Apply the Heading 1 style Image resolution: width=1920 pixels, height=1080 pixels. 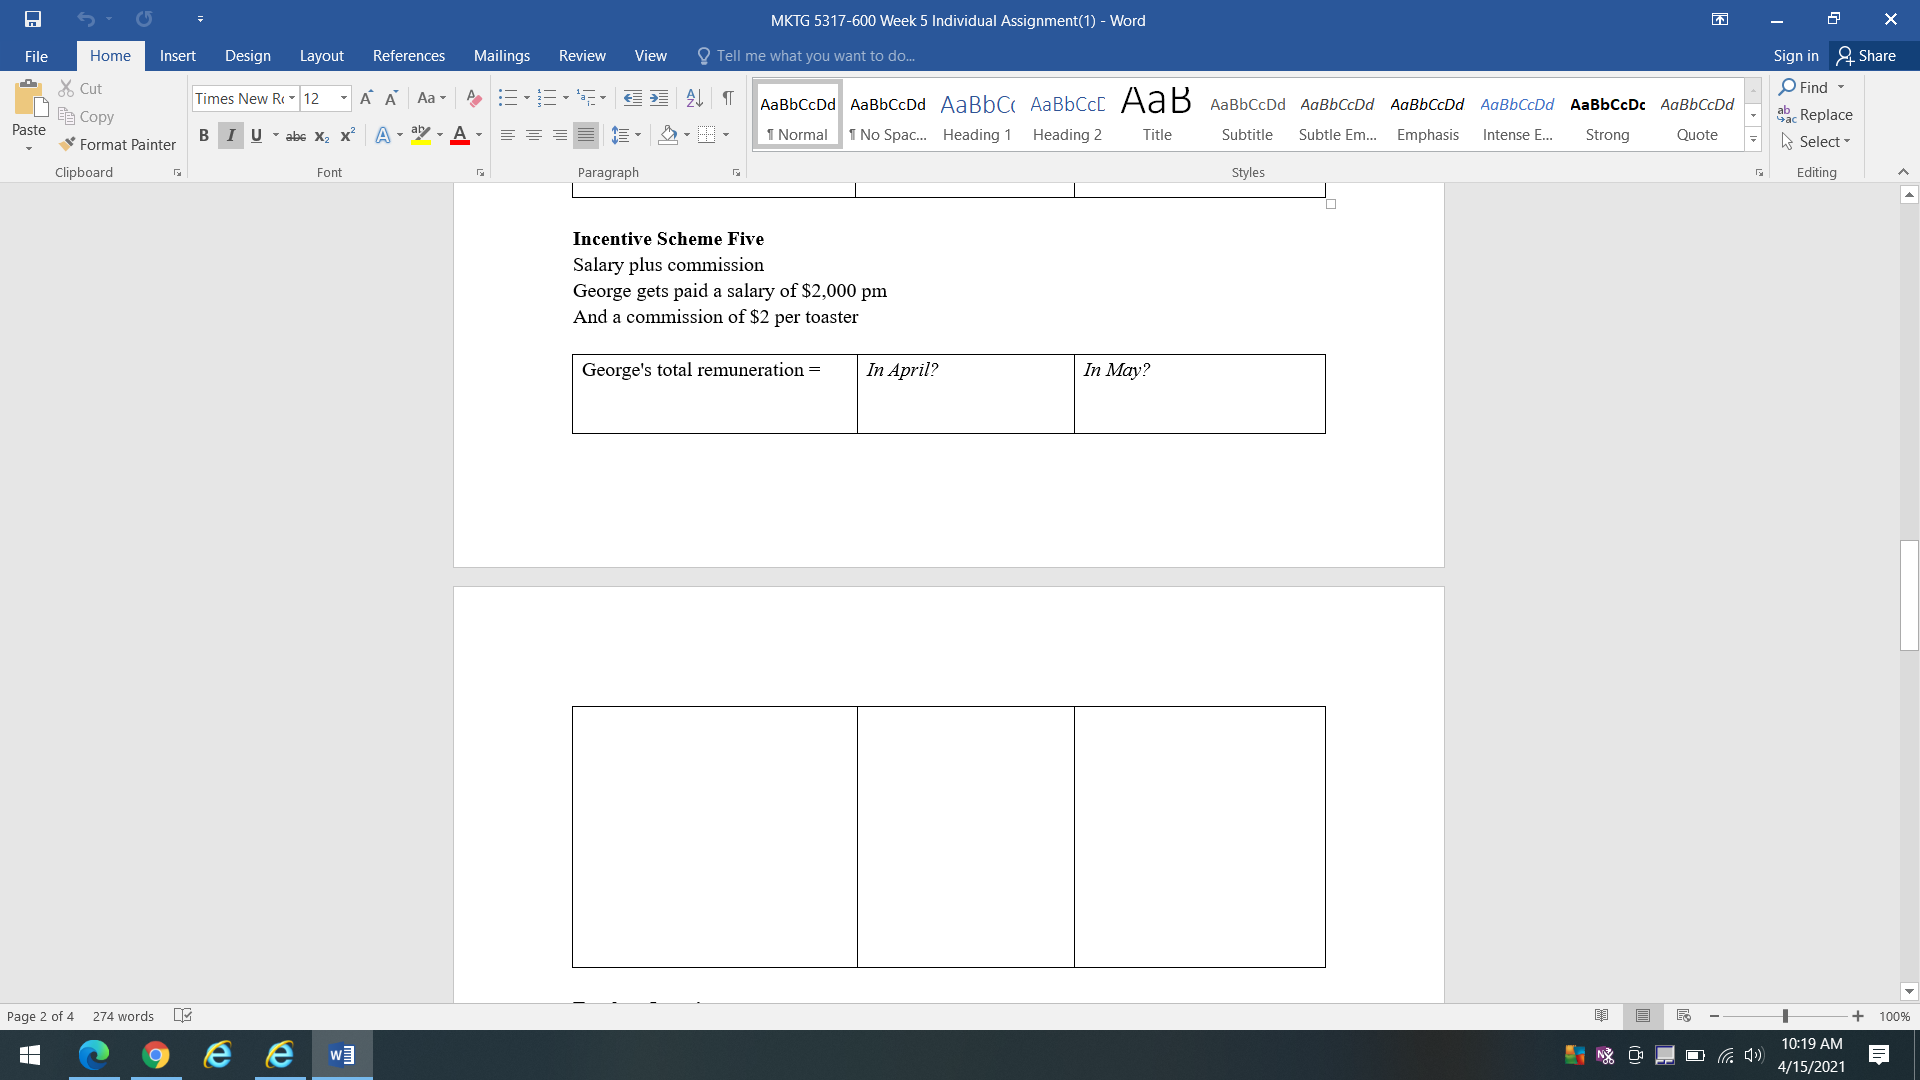point(977,115)
